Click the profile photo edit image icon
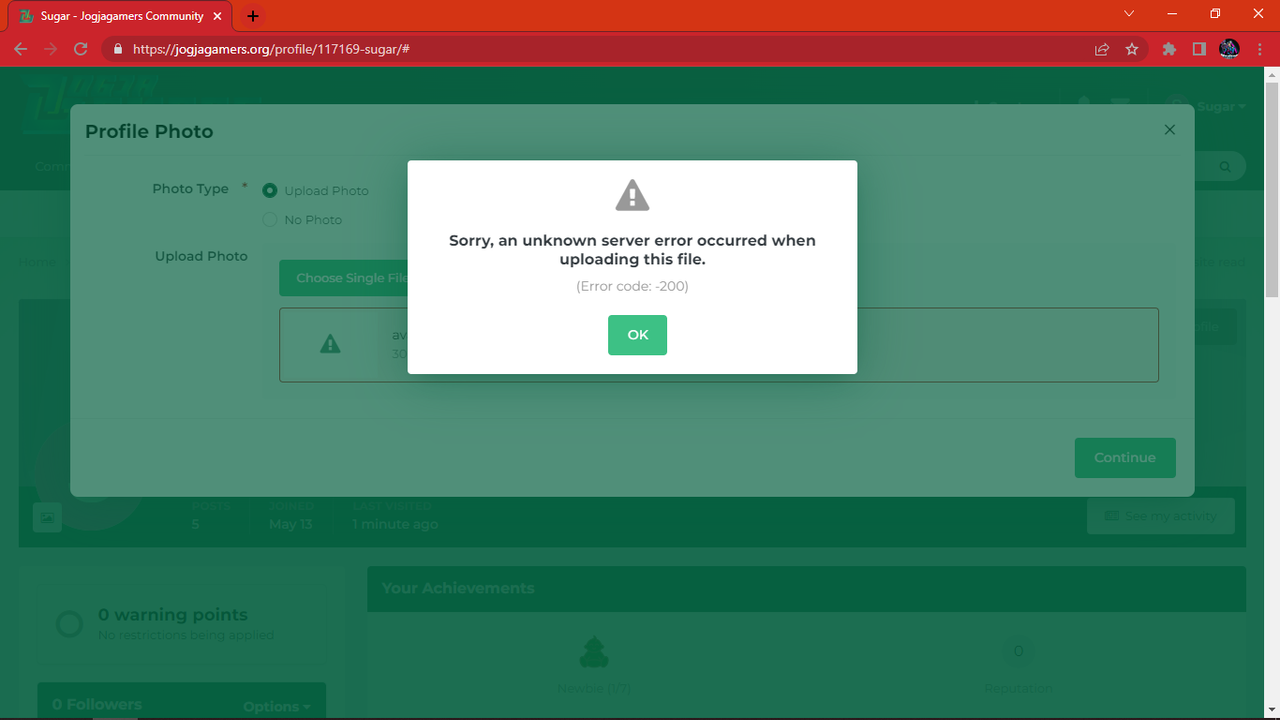1280x720 pixels. pyautogui.click(x=47, y=517)
